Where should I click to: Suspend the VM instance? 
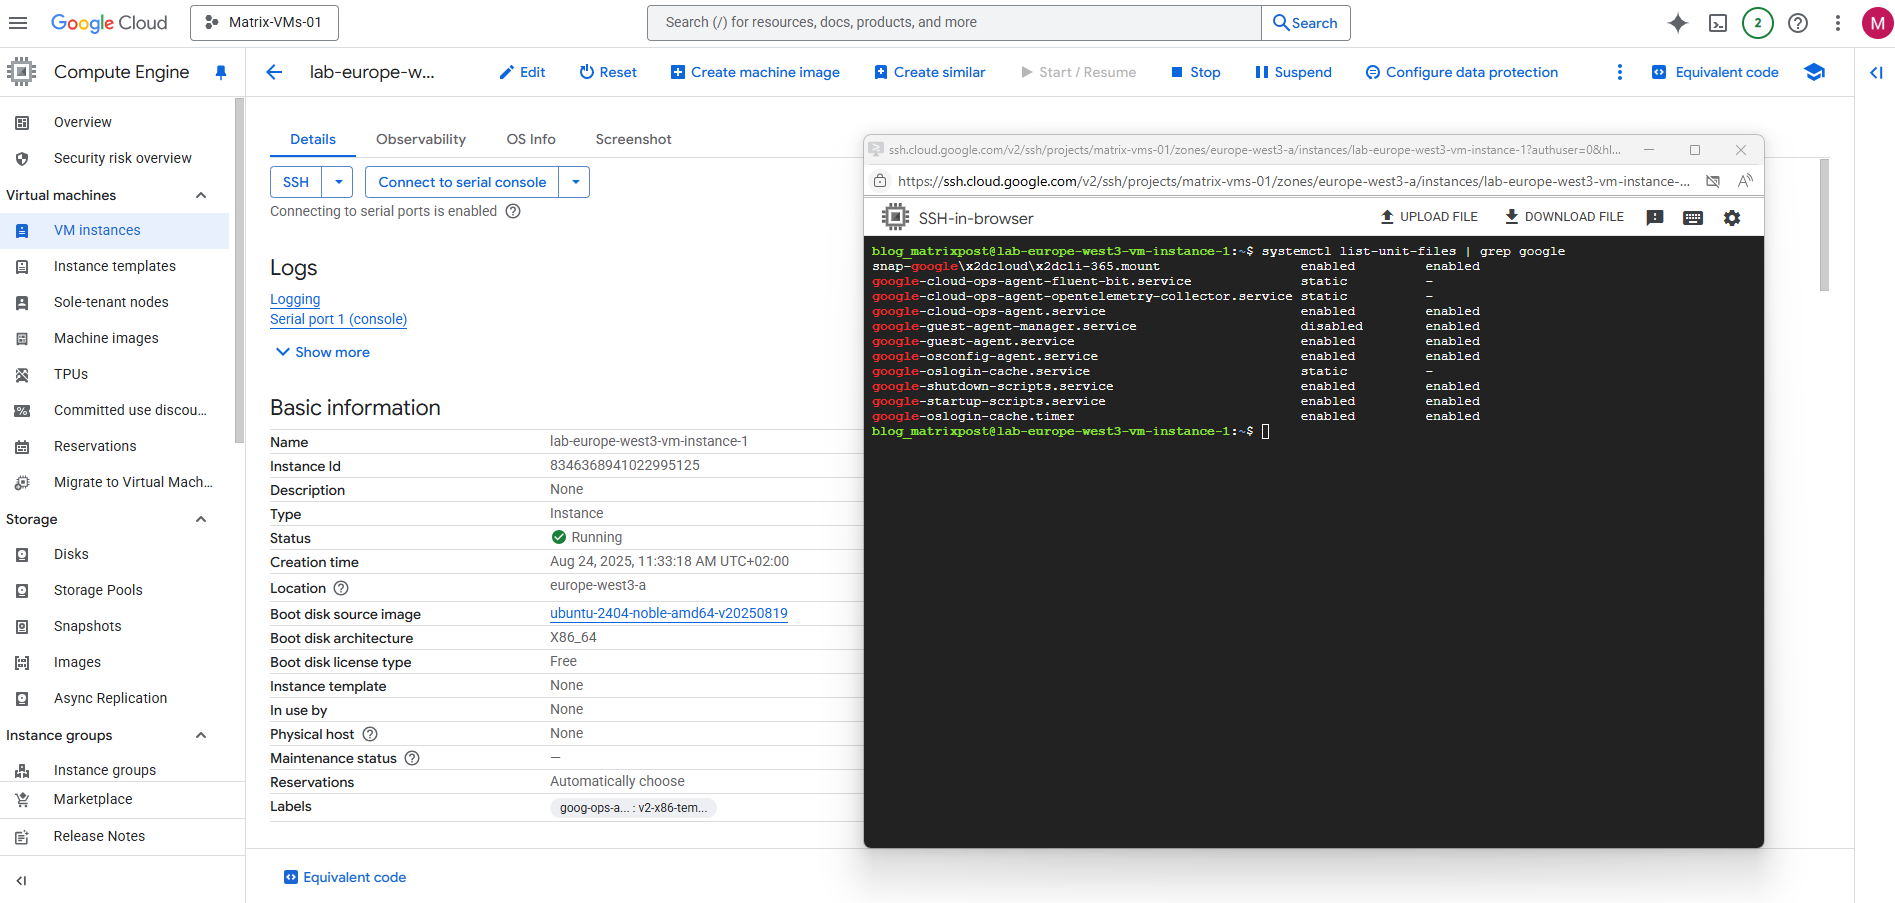click(x=1294, y=72)
